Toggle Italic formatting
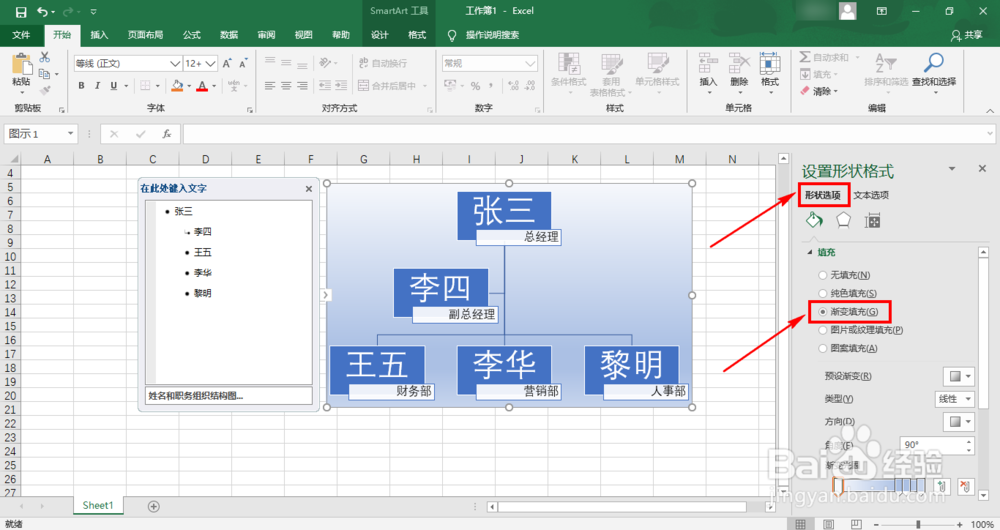The width and height of the screenshot is (1000, 530). click(97, 85)
